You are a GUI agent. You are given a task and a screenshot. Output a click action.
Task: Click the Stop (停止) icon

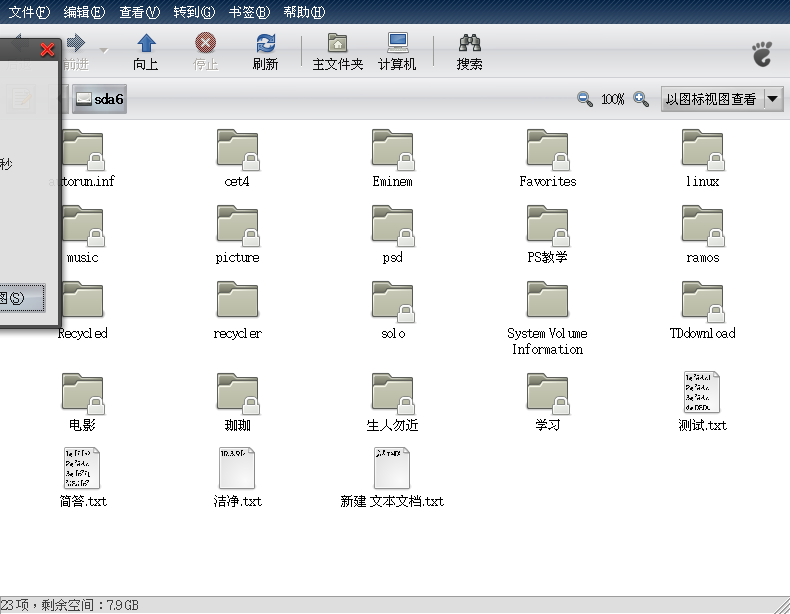(206, 43)
